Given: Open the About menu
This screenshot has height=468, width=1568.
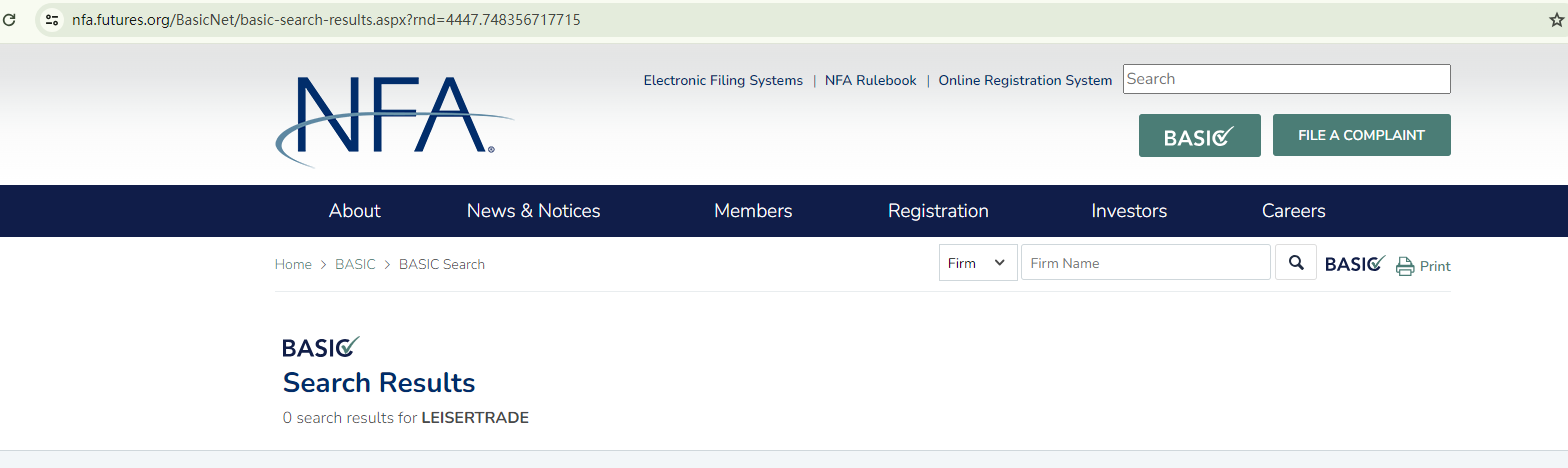Looking at the screenshot, I should (x=354, y=211).
